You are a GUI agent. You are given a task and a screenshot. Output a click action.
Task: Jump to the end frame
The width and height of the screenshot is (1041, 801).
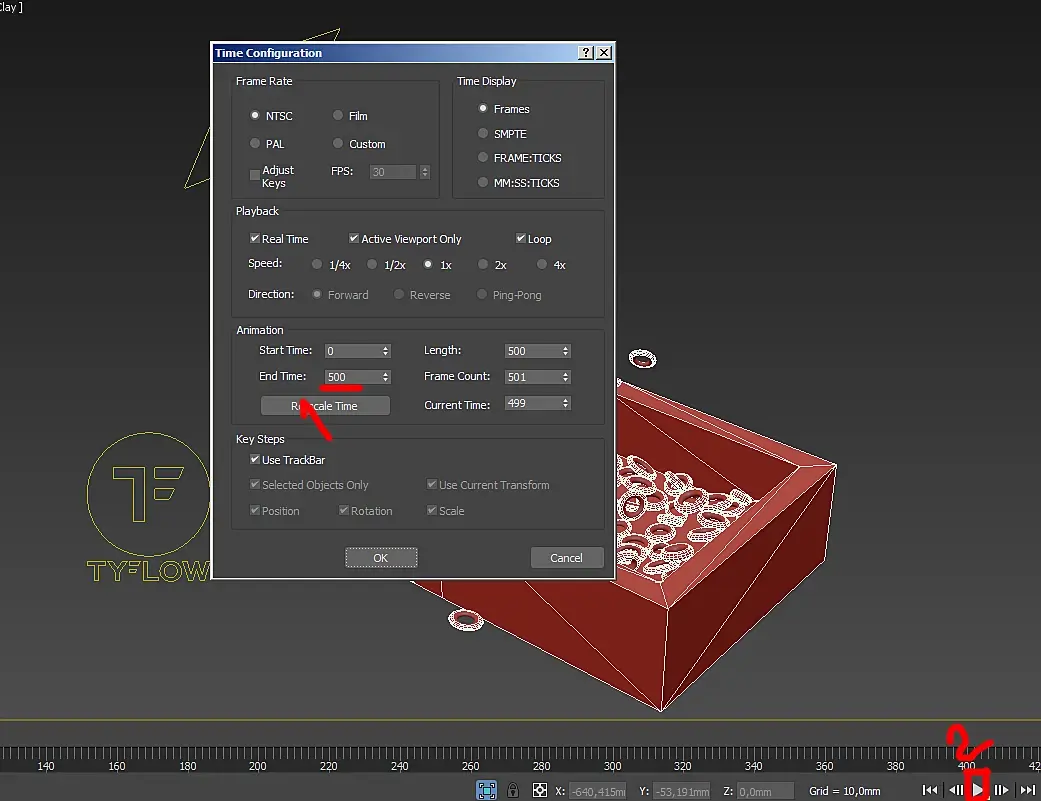pos(1028,790)
